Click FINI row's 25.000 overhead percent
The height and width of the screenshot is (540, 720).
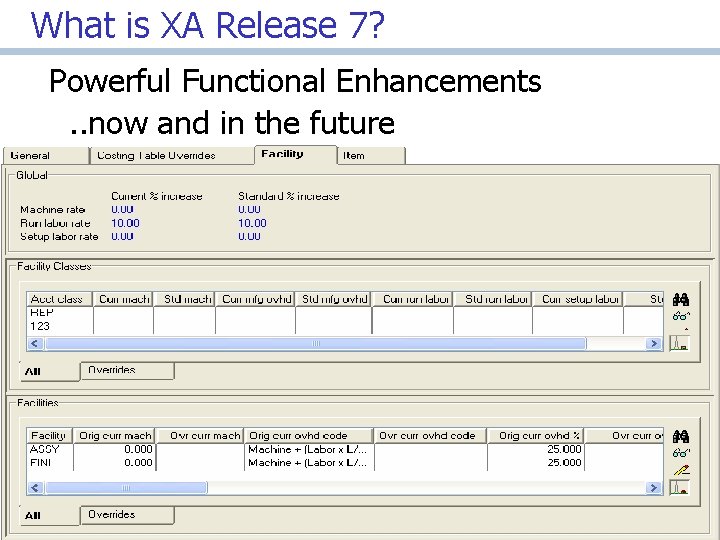point(564,463)
